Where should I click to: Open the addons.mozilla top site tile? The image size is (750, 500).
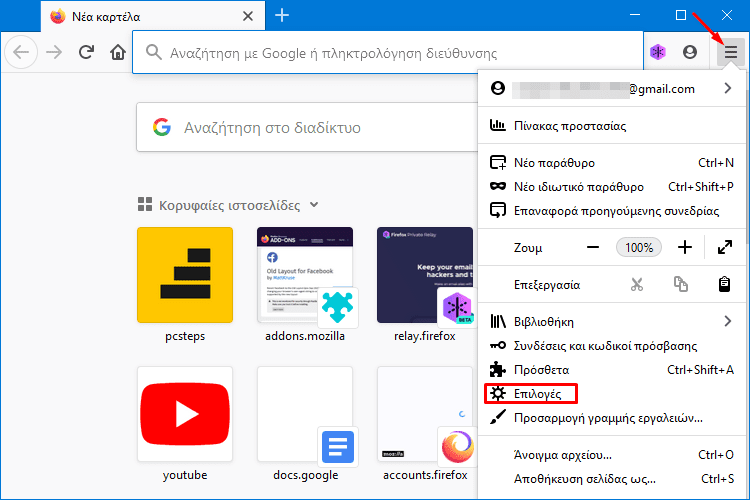[305, 275]
